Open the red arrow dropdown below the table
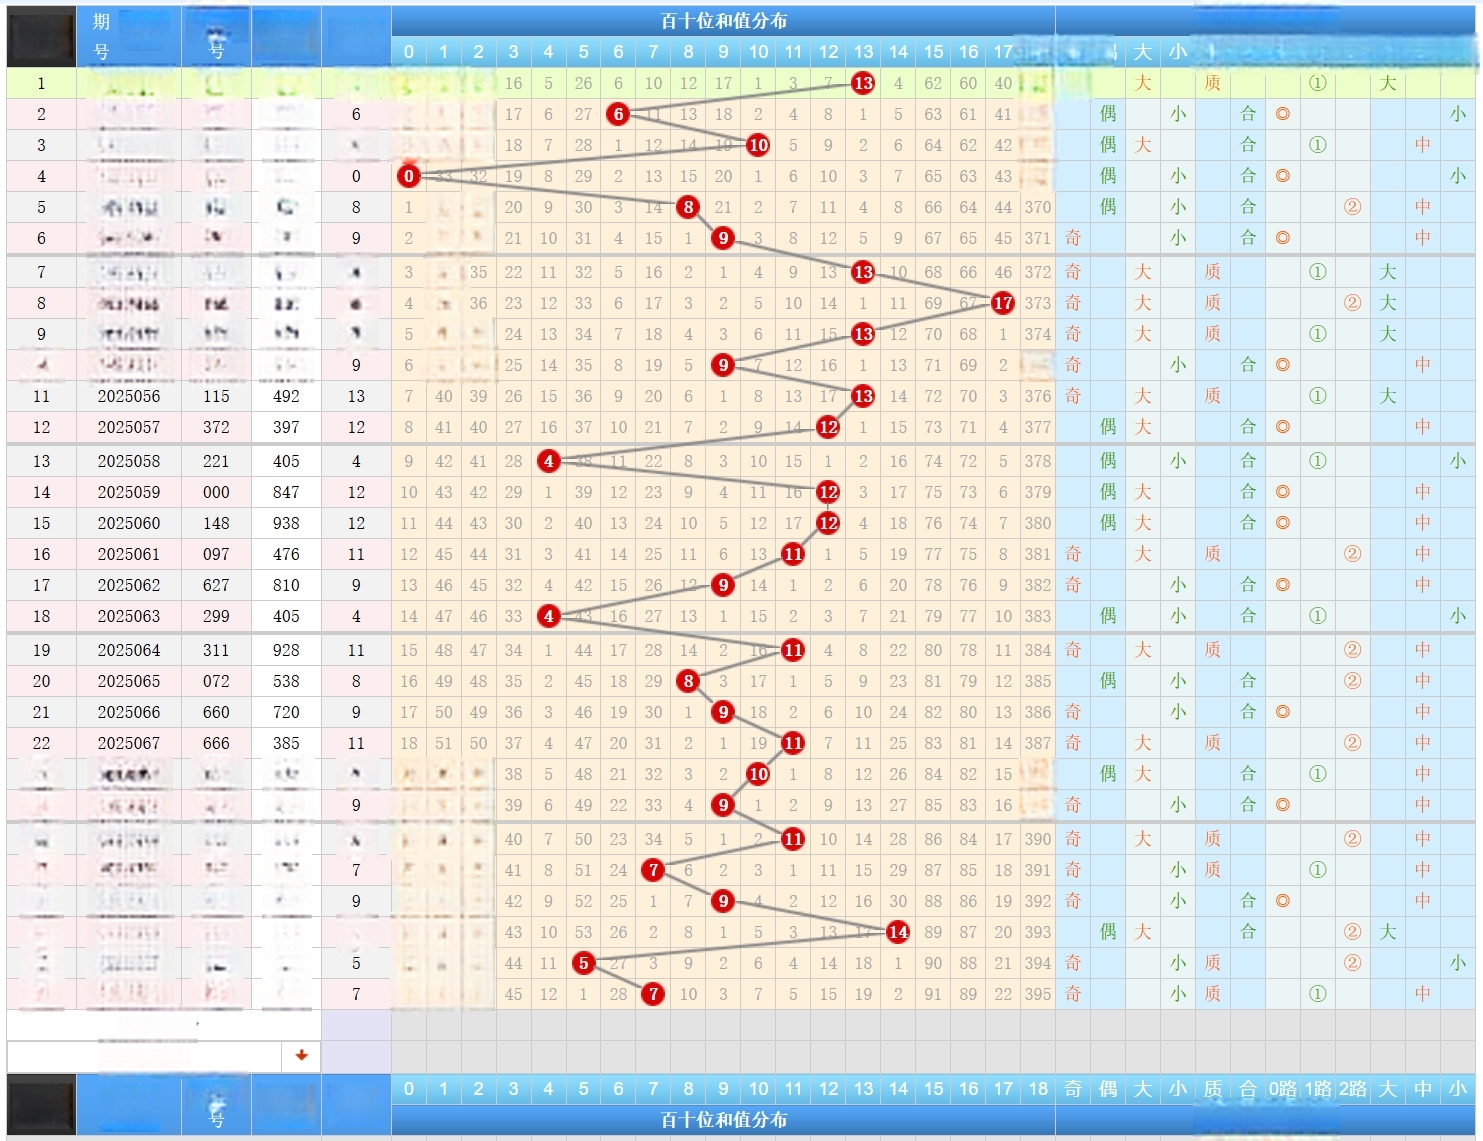This screenshot has width=1483, height=1141. (x=302, y=1055)
